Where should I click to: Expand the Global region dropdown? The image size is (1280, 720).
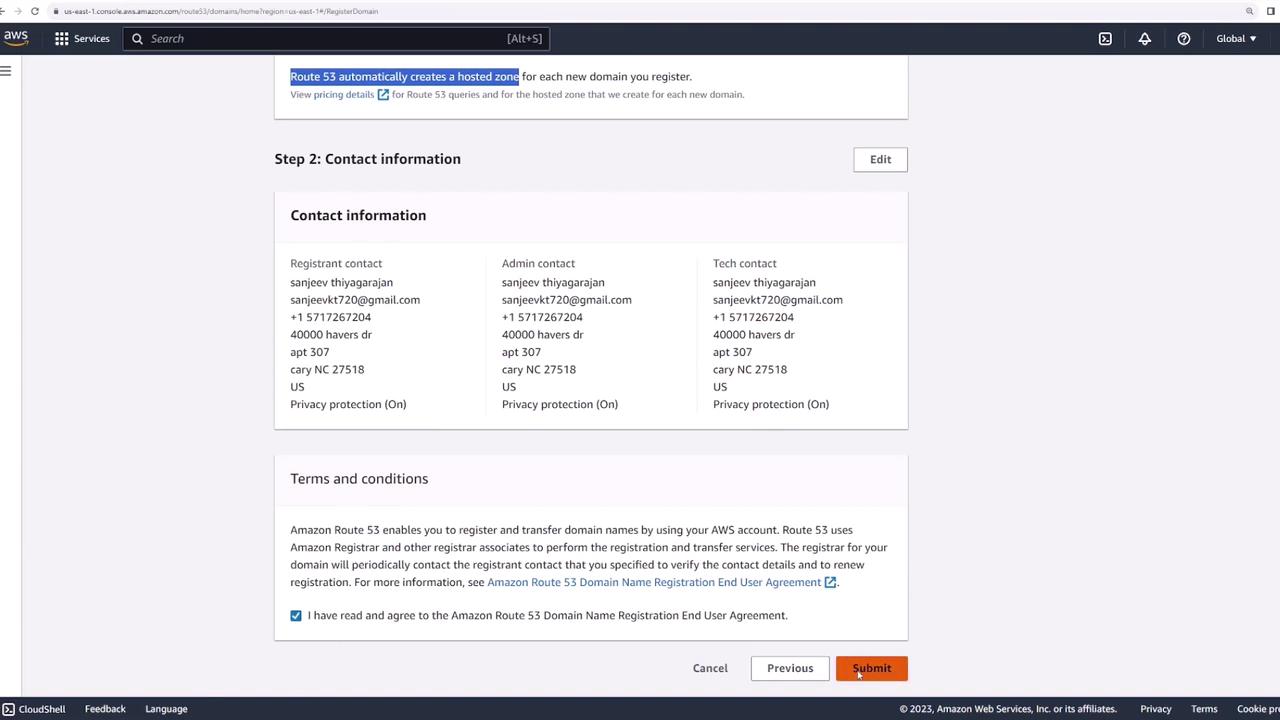(x=1236, y=39)
